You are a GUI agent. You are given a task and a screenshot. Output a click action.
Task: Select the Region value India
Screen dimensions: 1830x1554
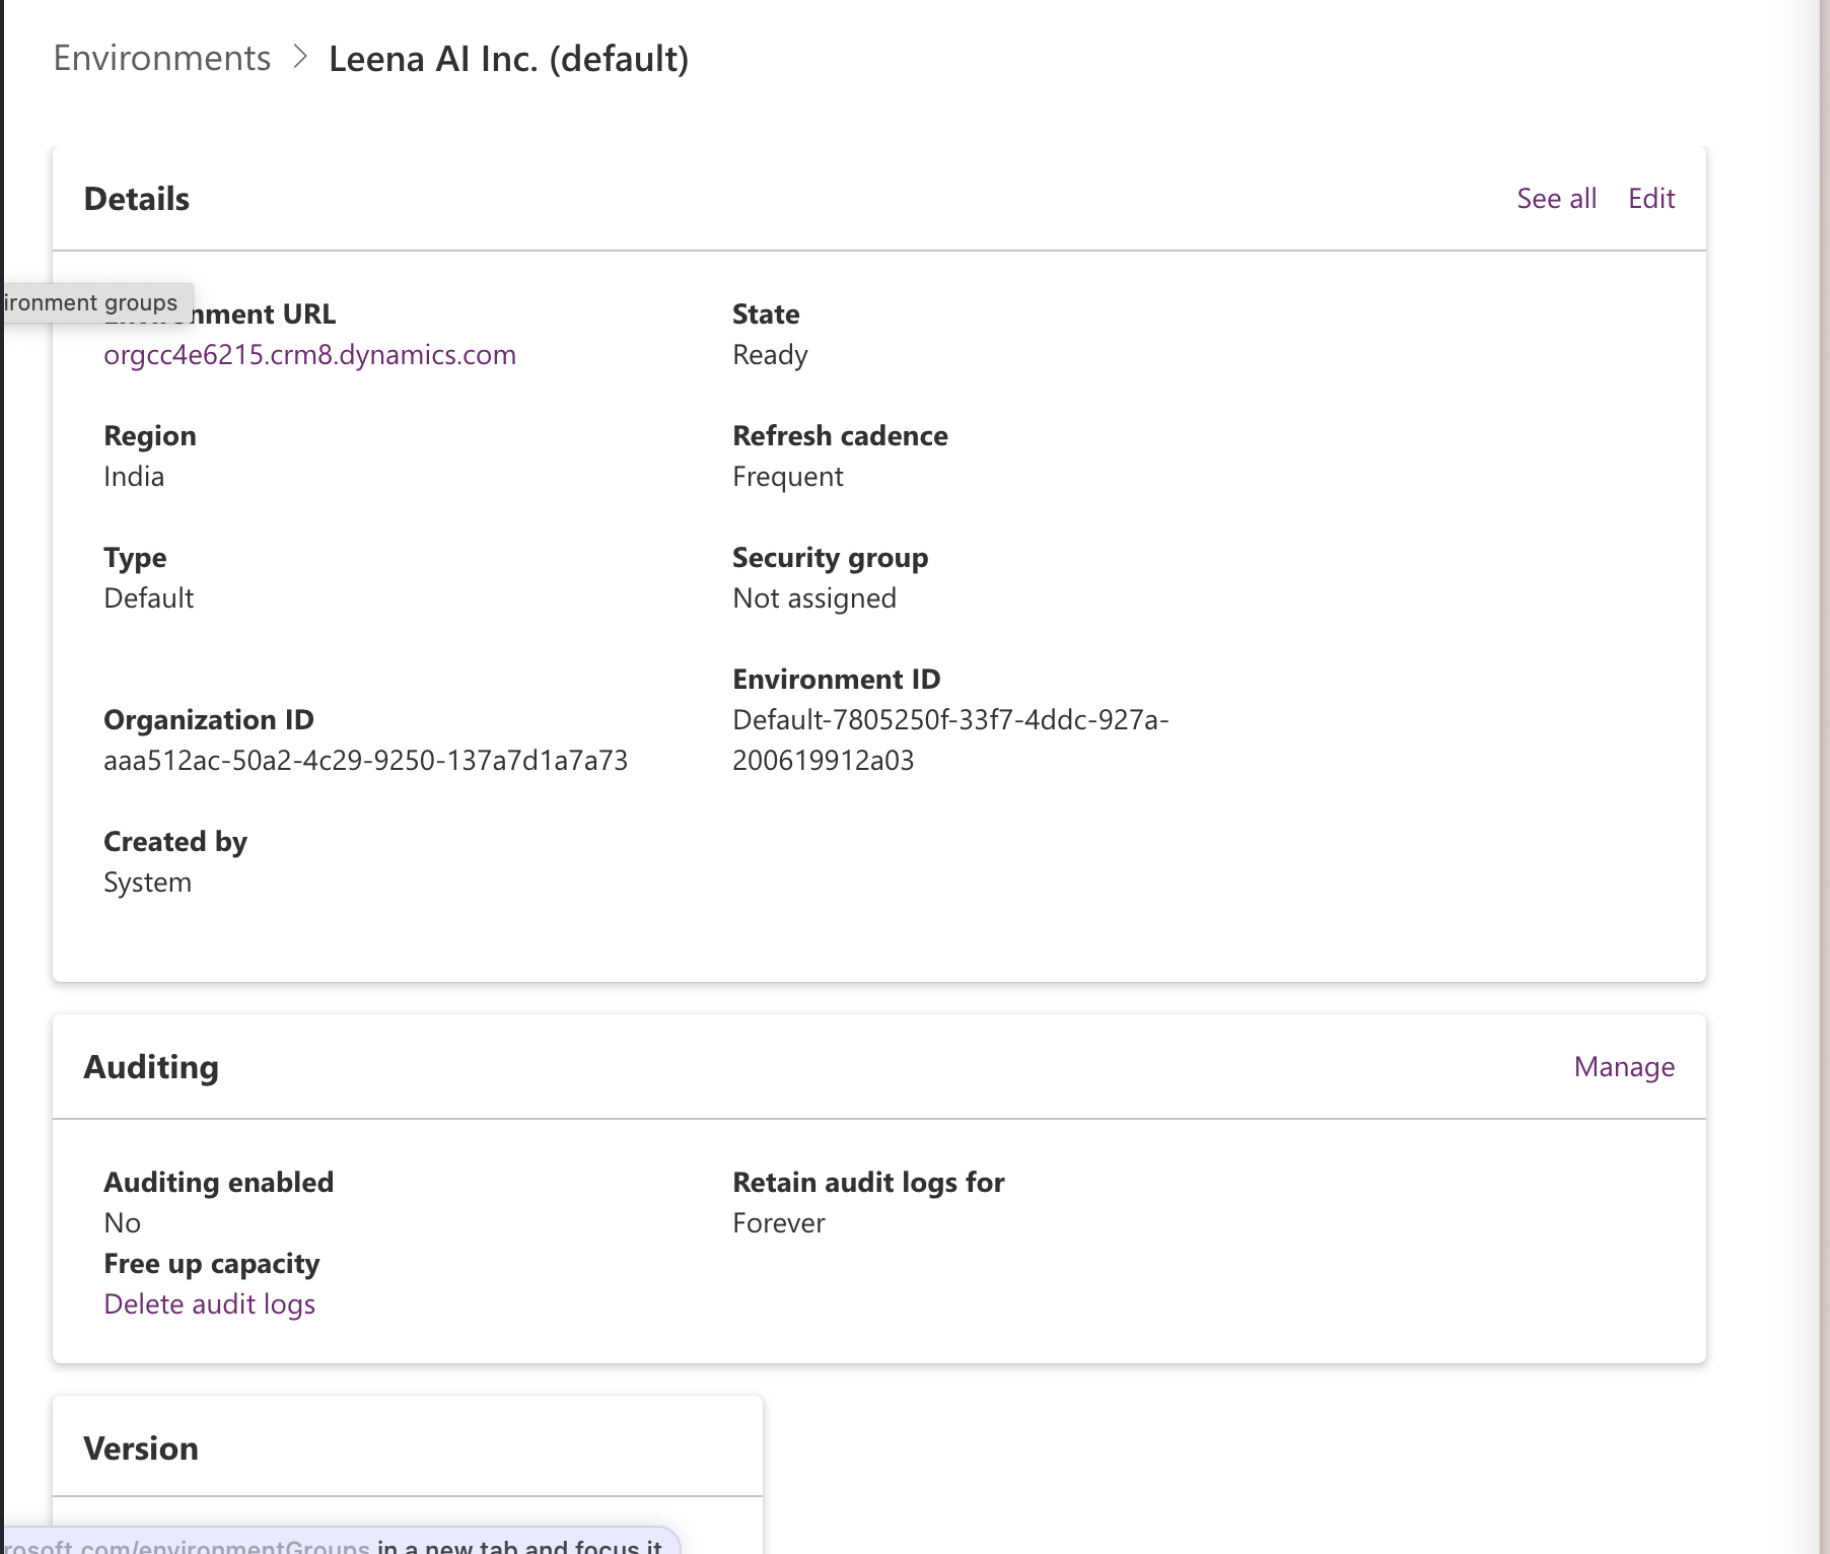[x=134, y=476]
